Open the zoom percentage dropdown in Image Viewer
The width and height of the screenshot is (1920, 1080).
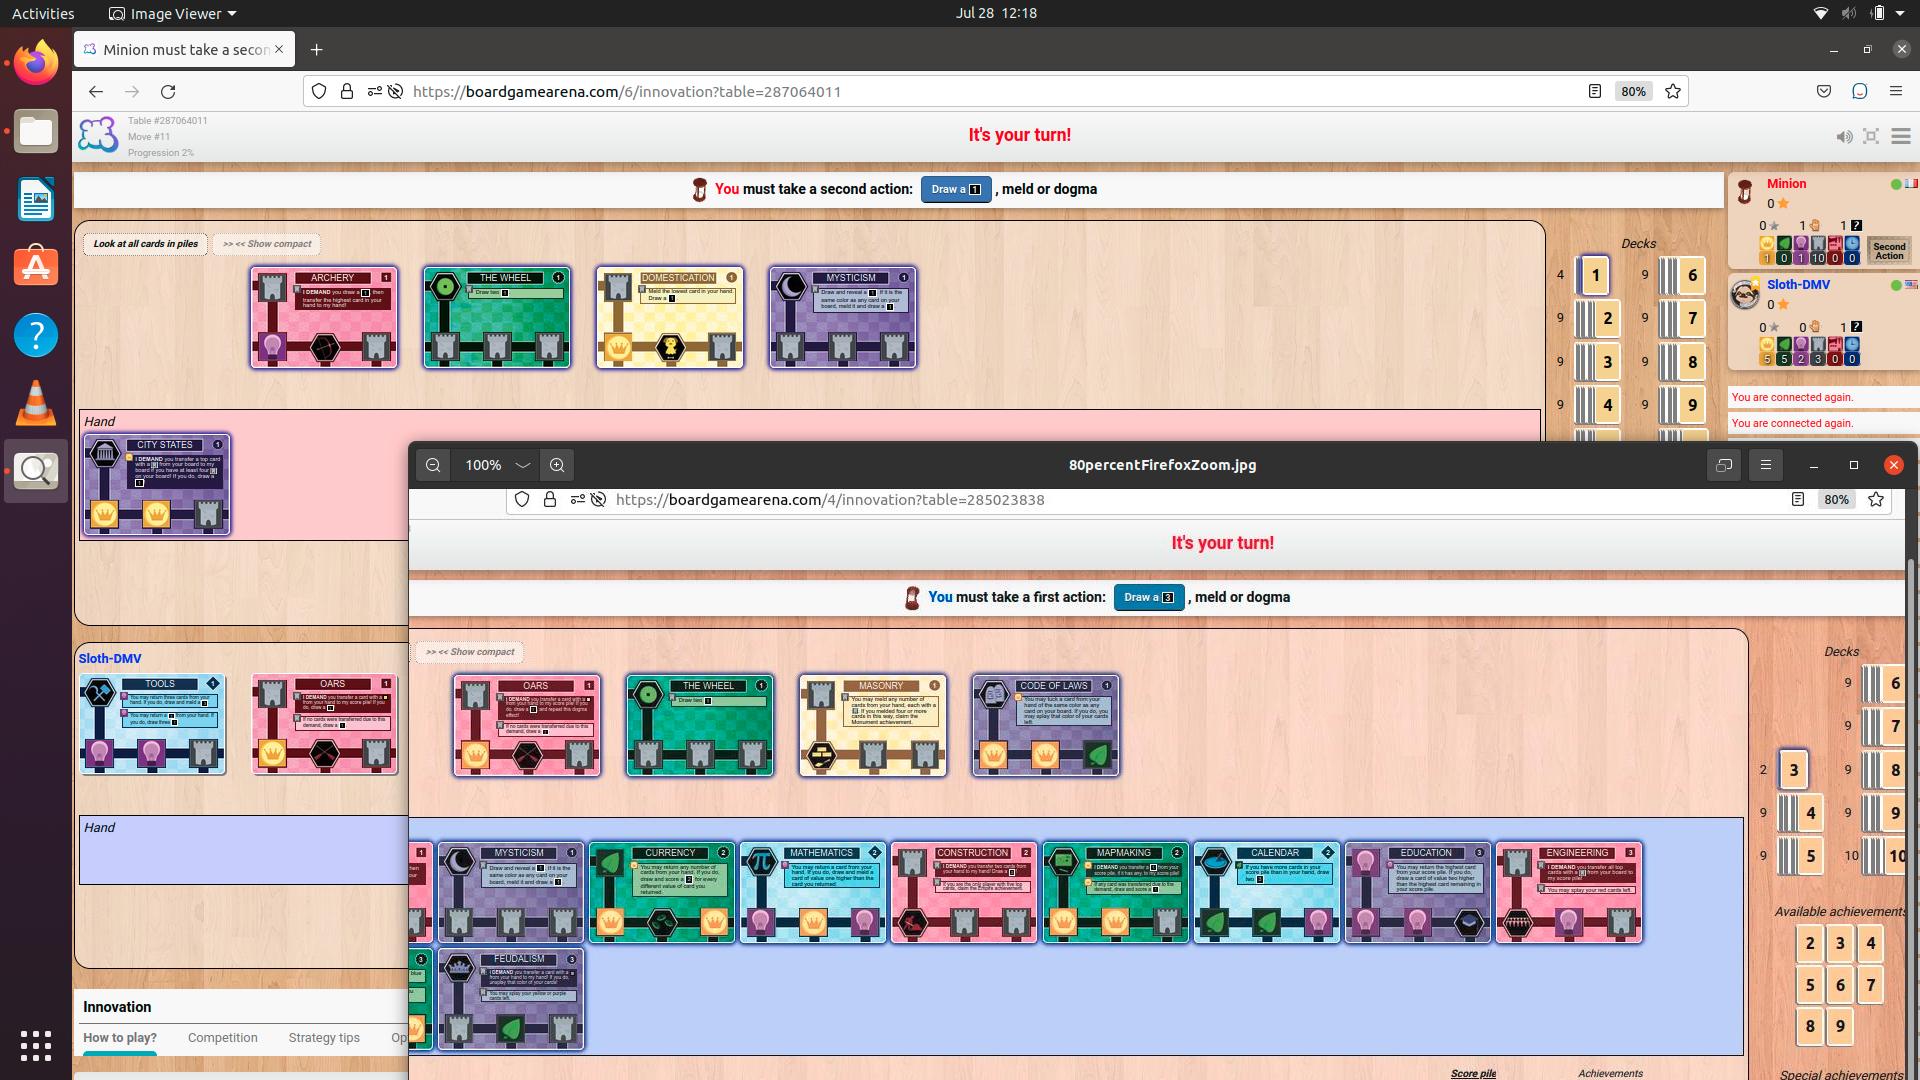[x=522, y=465]
